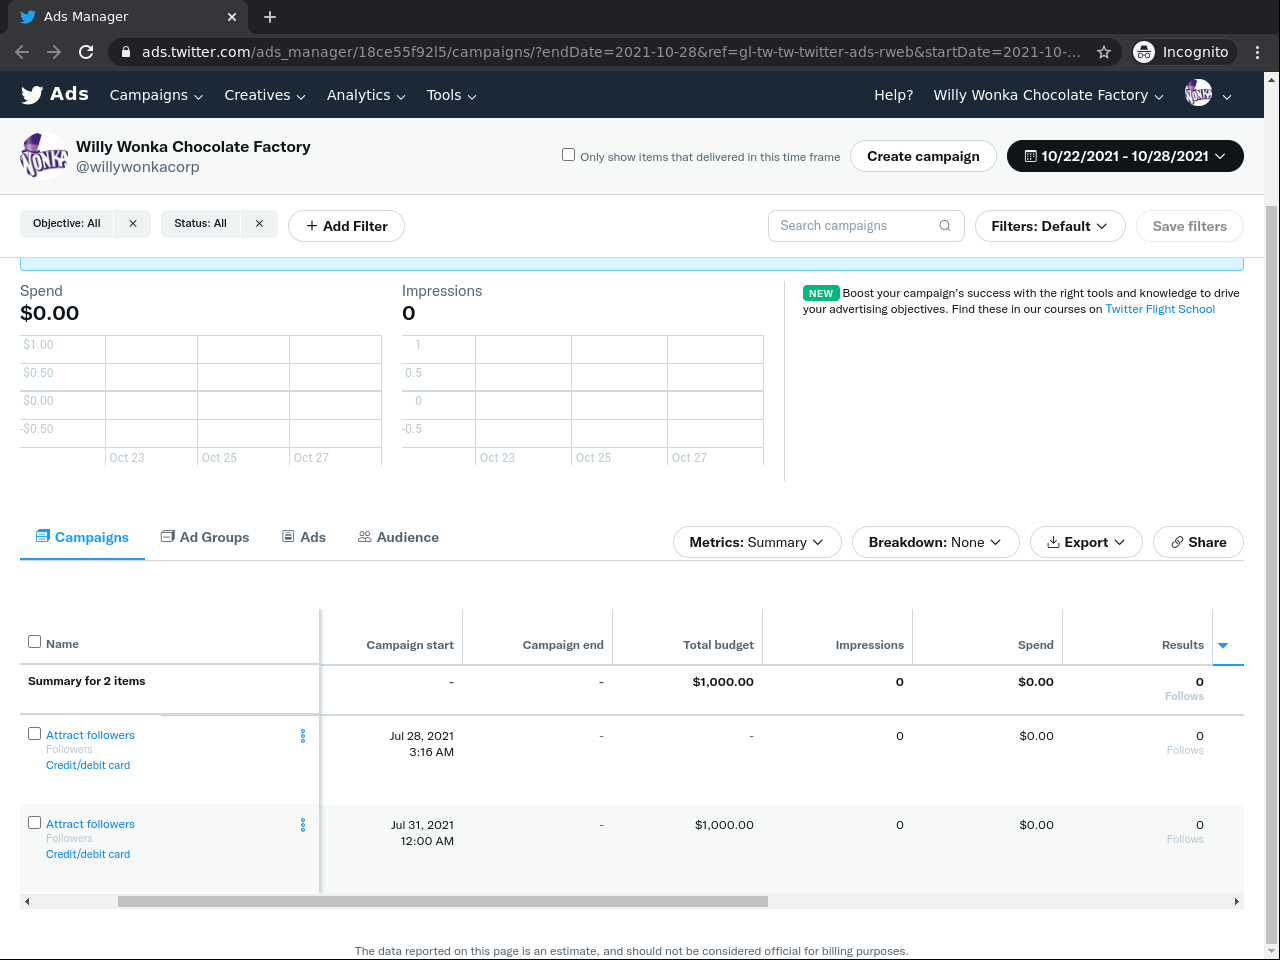Open a new browser tab
1280x960 pixels.
[270, 17]
